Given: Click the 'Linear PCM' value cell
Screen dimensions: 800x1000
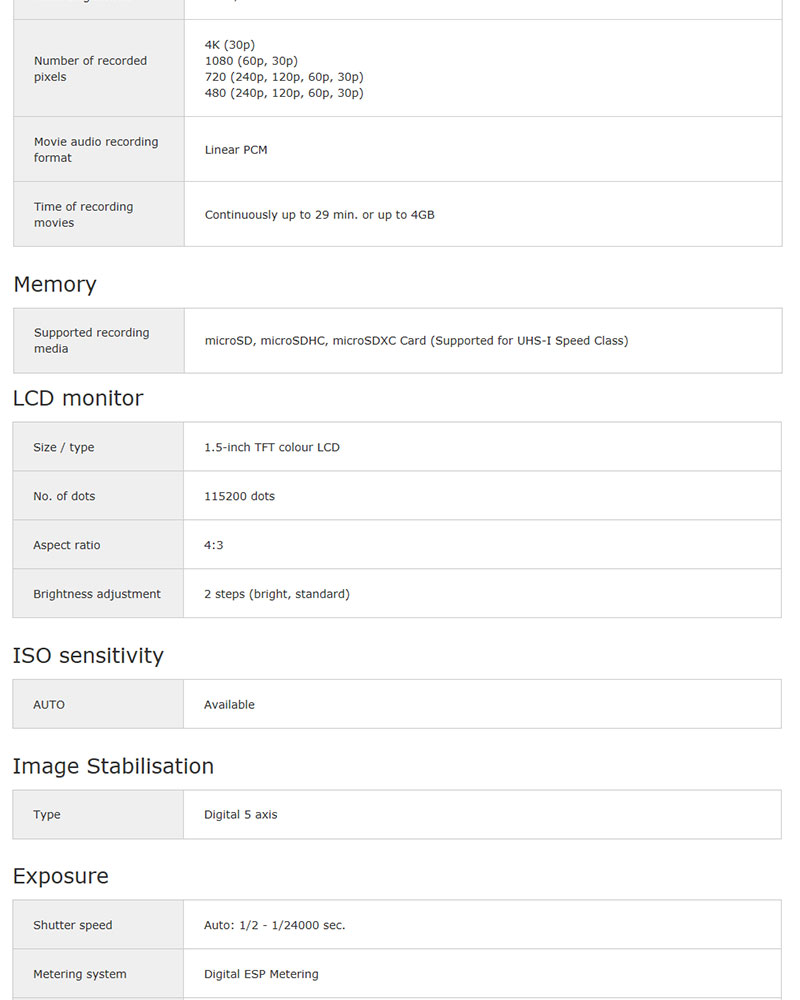Looking at the screenshot, I should (236, 150).
